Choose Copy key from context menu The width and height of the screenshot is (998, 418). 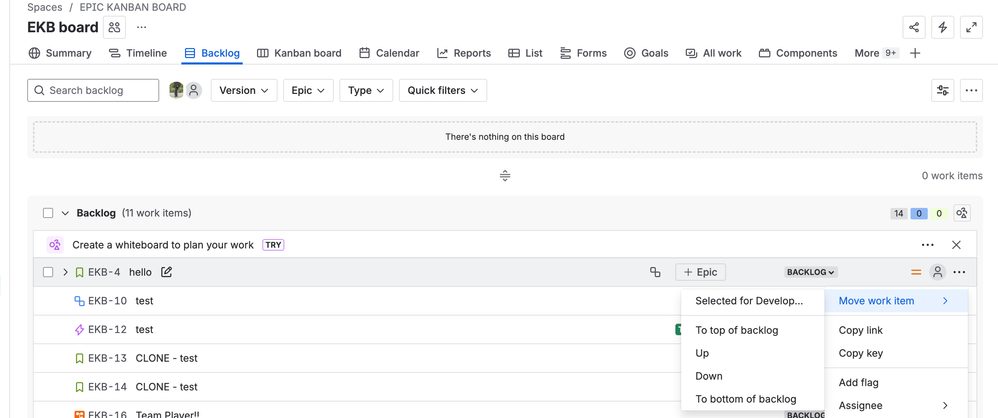(x=896, y=353)
